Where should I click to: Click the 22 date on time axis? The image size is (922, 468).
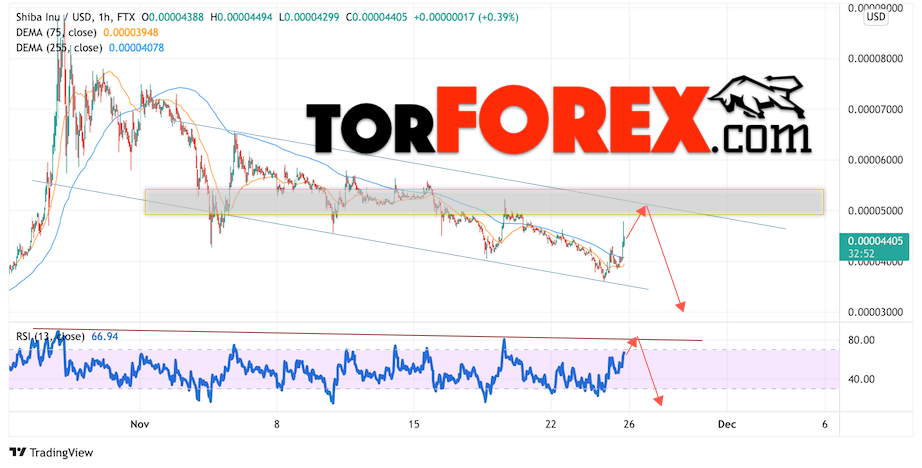pyautogui.click(x=550, y=424)
